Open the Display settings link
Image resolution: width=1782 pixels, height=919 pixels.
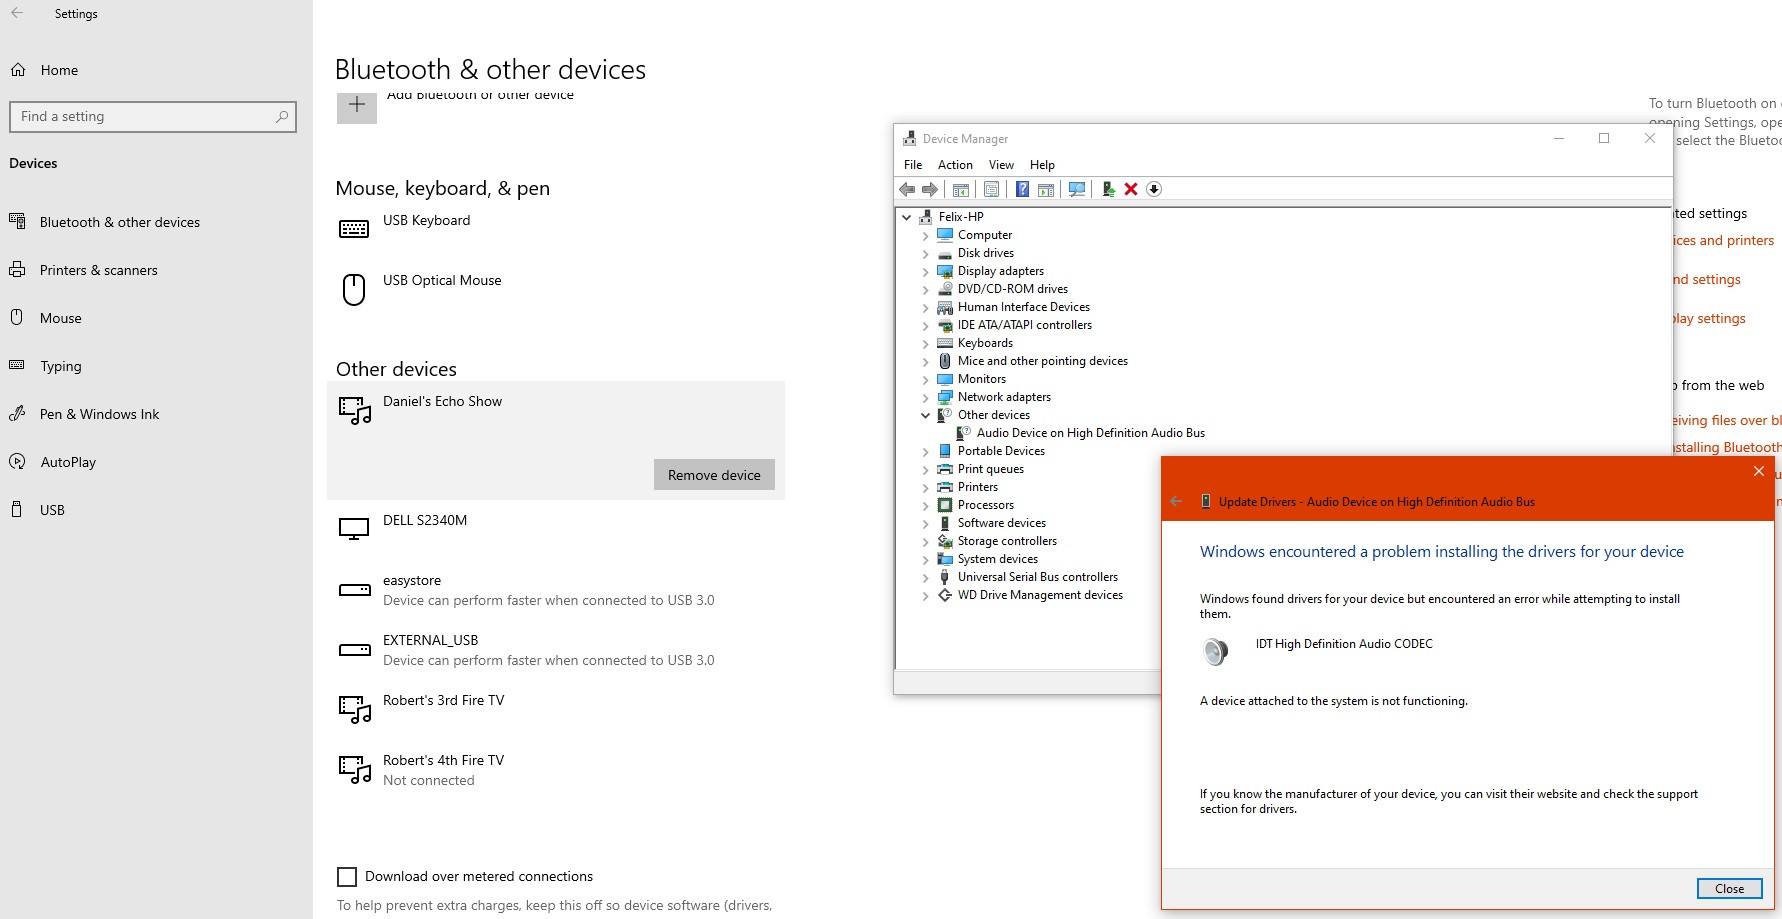point(1709,319)
